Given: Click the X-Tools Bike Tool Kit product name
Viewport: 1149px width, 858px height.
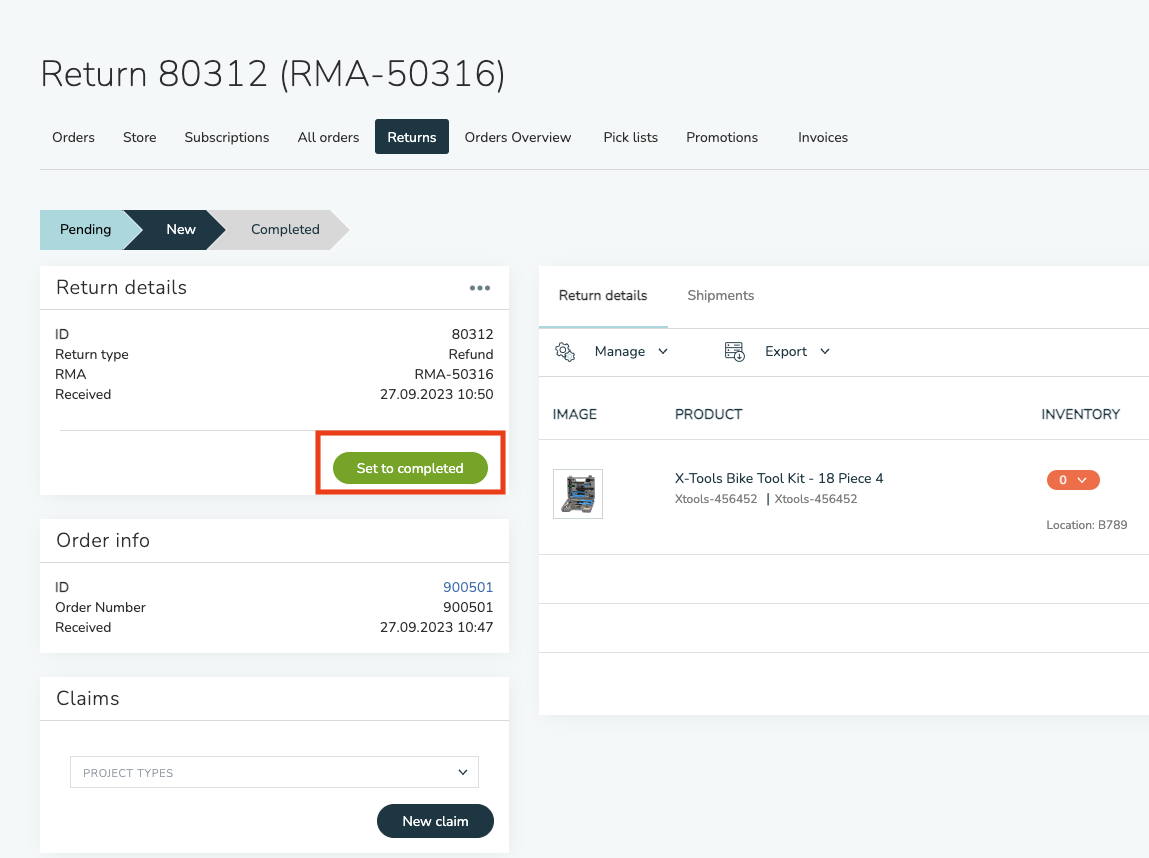Looking at the screenshot, I should (779, 478).
